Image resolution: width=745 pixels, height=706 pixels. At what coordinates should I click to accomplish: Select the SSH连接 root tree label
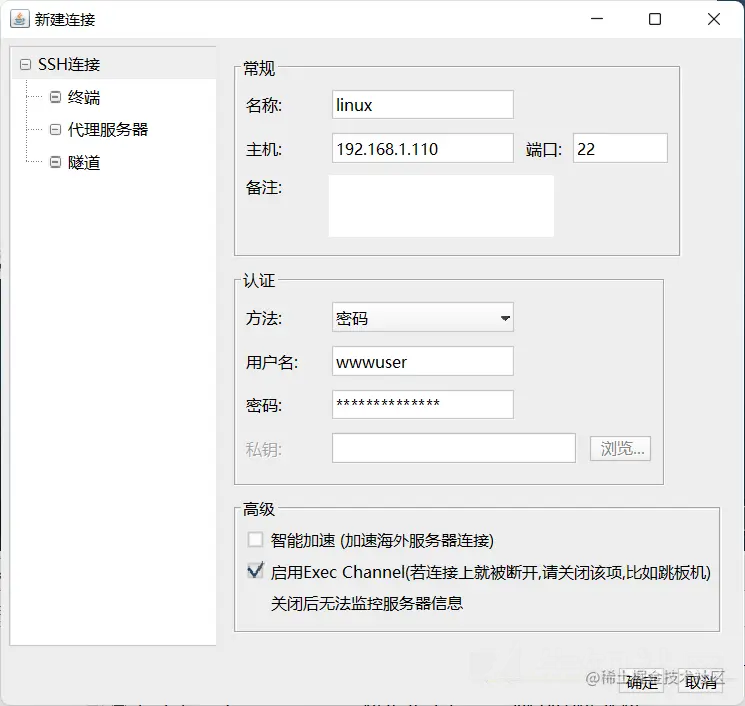(x=69, y=64)
